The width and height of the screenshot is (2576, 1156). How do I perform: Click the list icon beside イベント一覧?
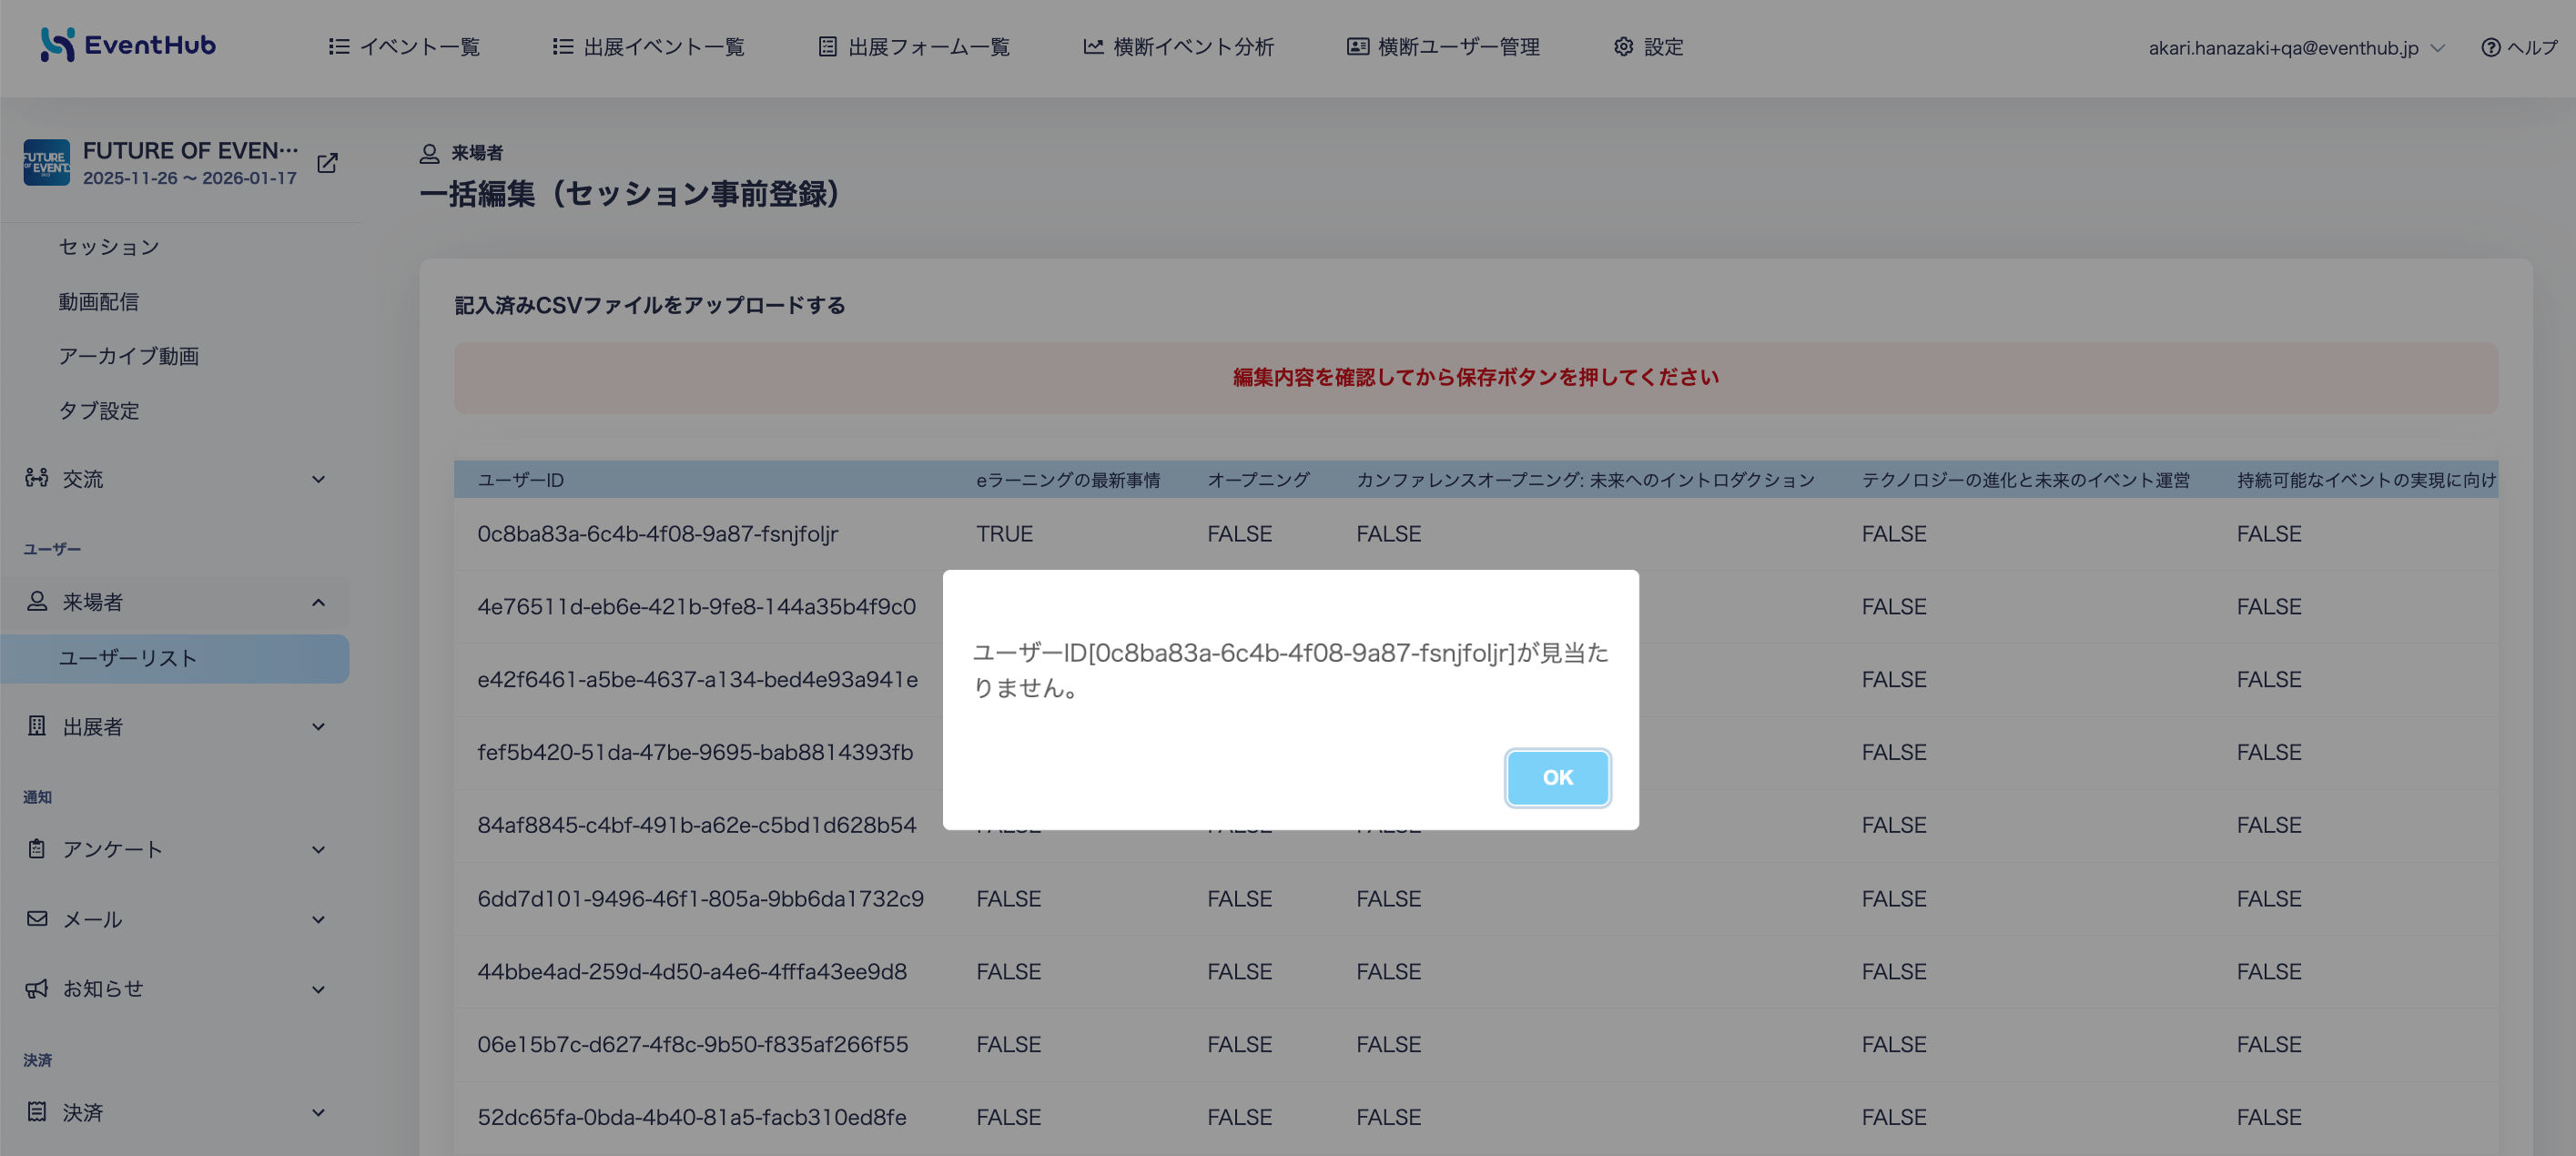339,47
